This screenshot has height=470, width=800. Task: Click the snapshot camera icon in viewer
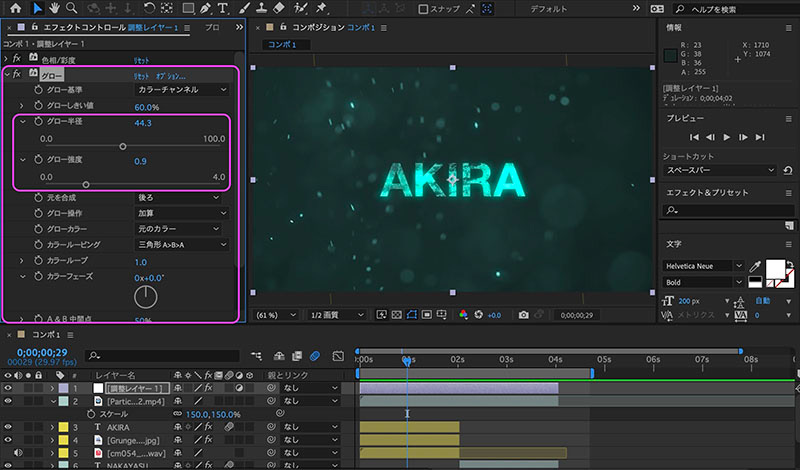pyautogui.click(x=523, y=315)
